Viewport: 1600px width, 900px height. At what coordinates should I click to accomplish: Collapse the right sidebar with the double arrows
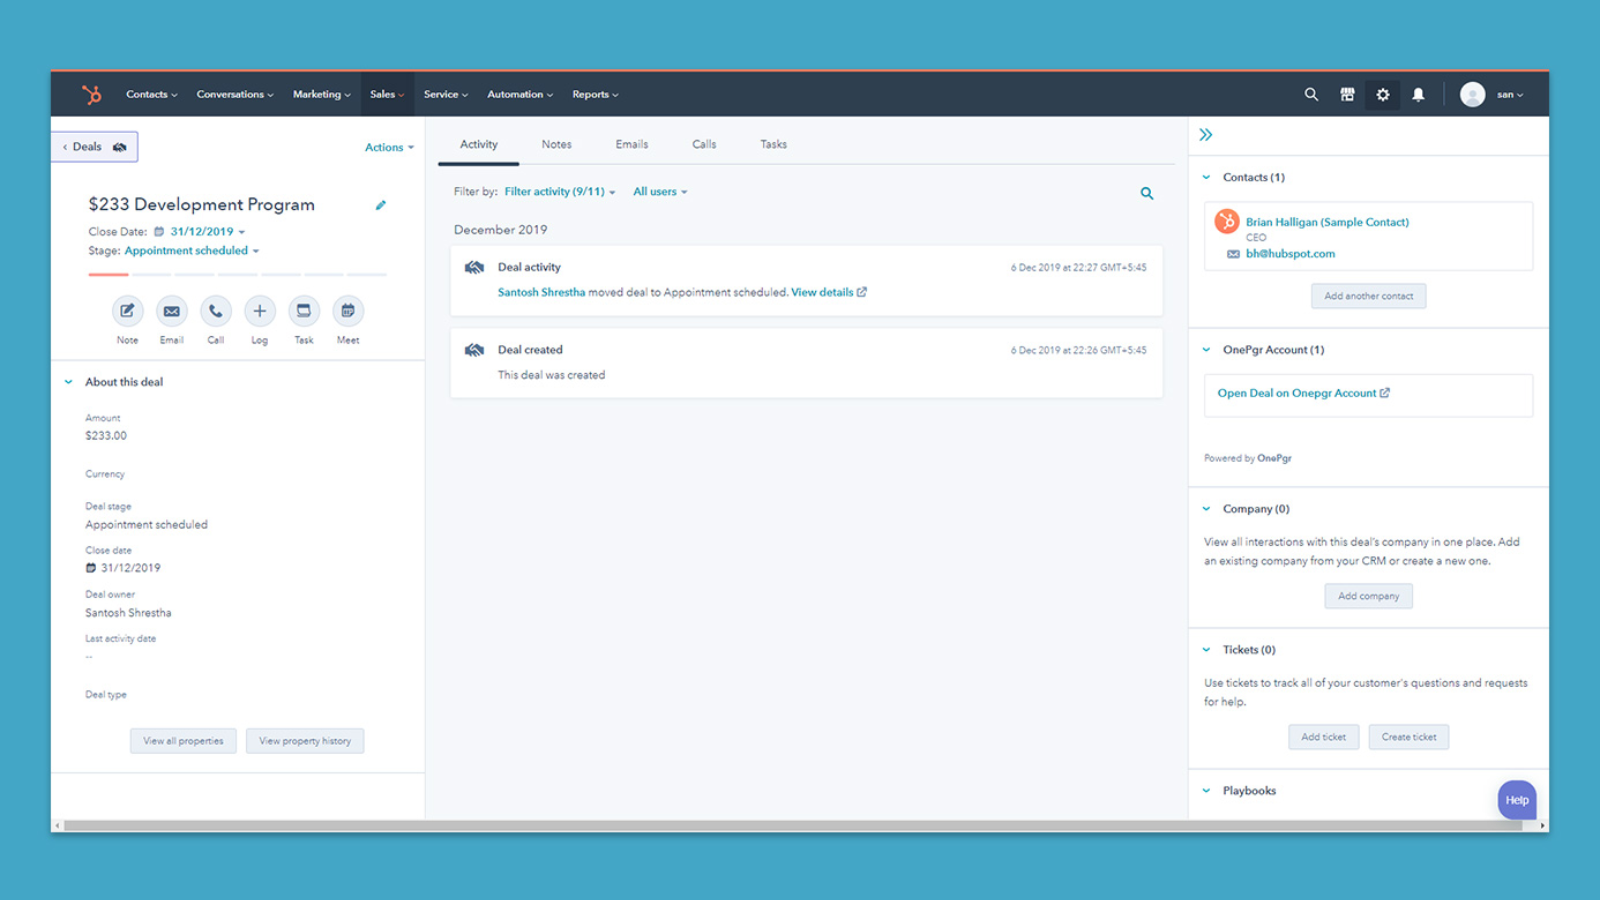click(x=1206, y=133)
